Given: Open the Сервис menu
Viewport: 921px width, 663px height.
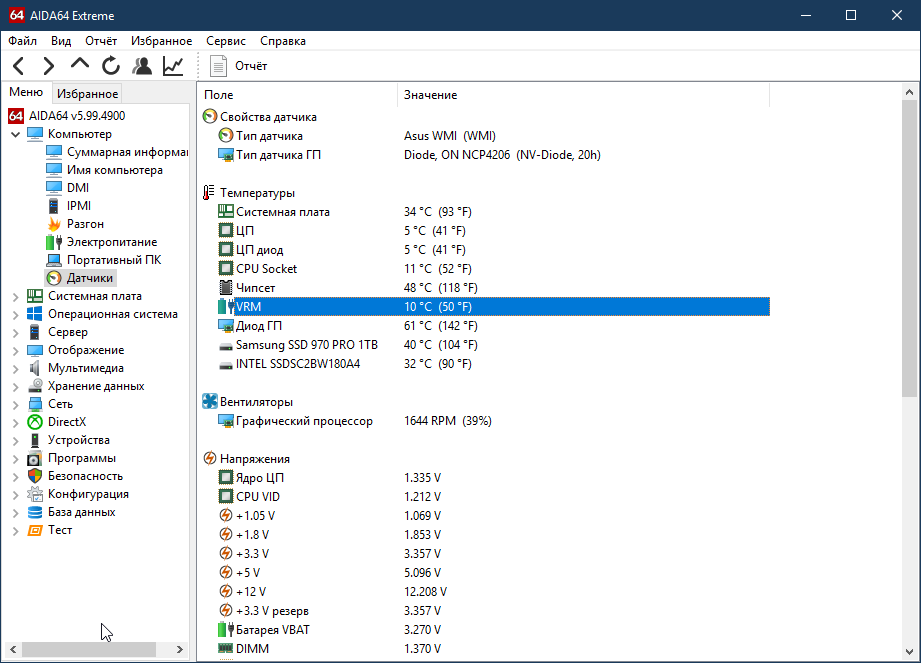Looking at the screenshot, I should pyautogui.click(x=226, y=41).
